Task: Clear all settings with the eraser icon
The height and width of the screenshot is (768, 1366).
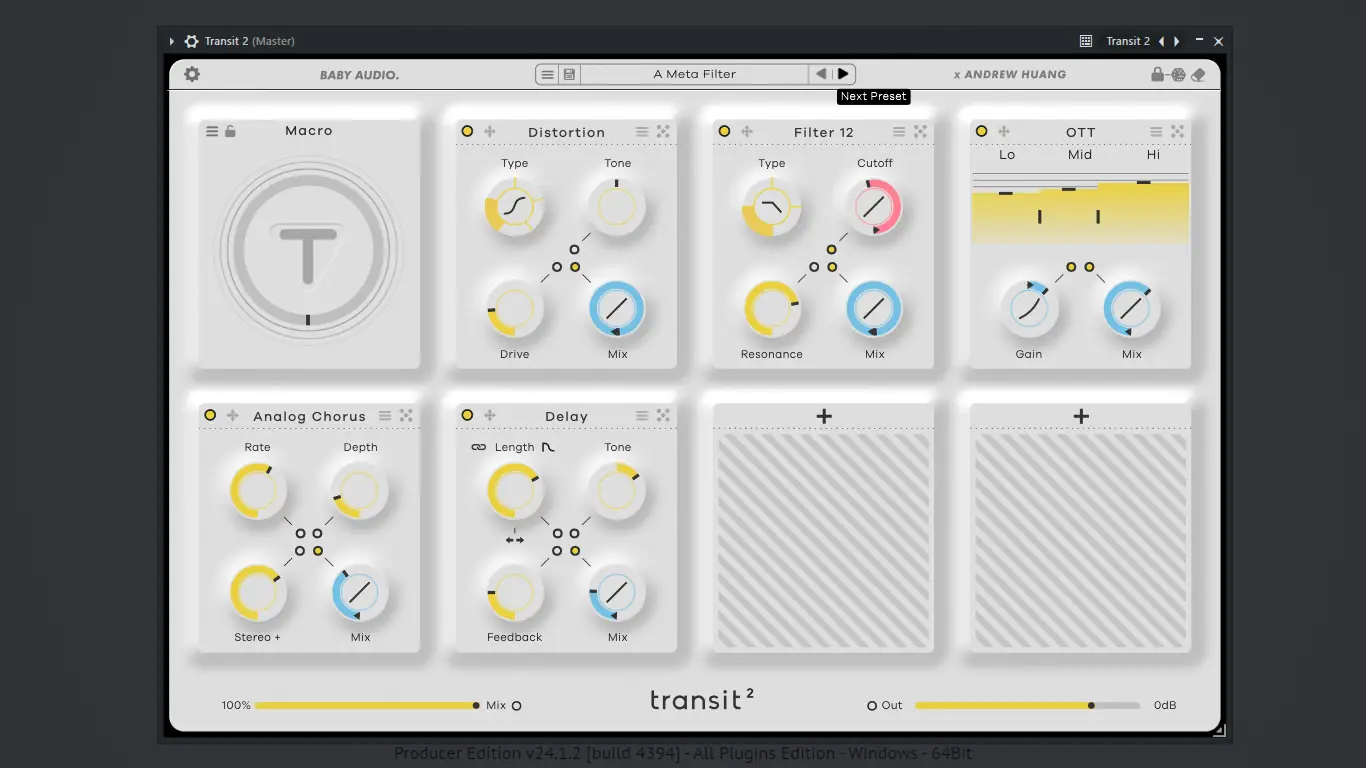Action: 1199,73
